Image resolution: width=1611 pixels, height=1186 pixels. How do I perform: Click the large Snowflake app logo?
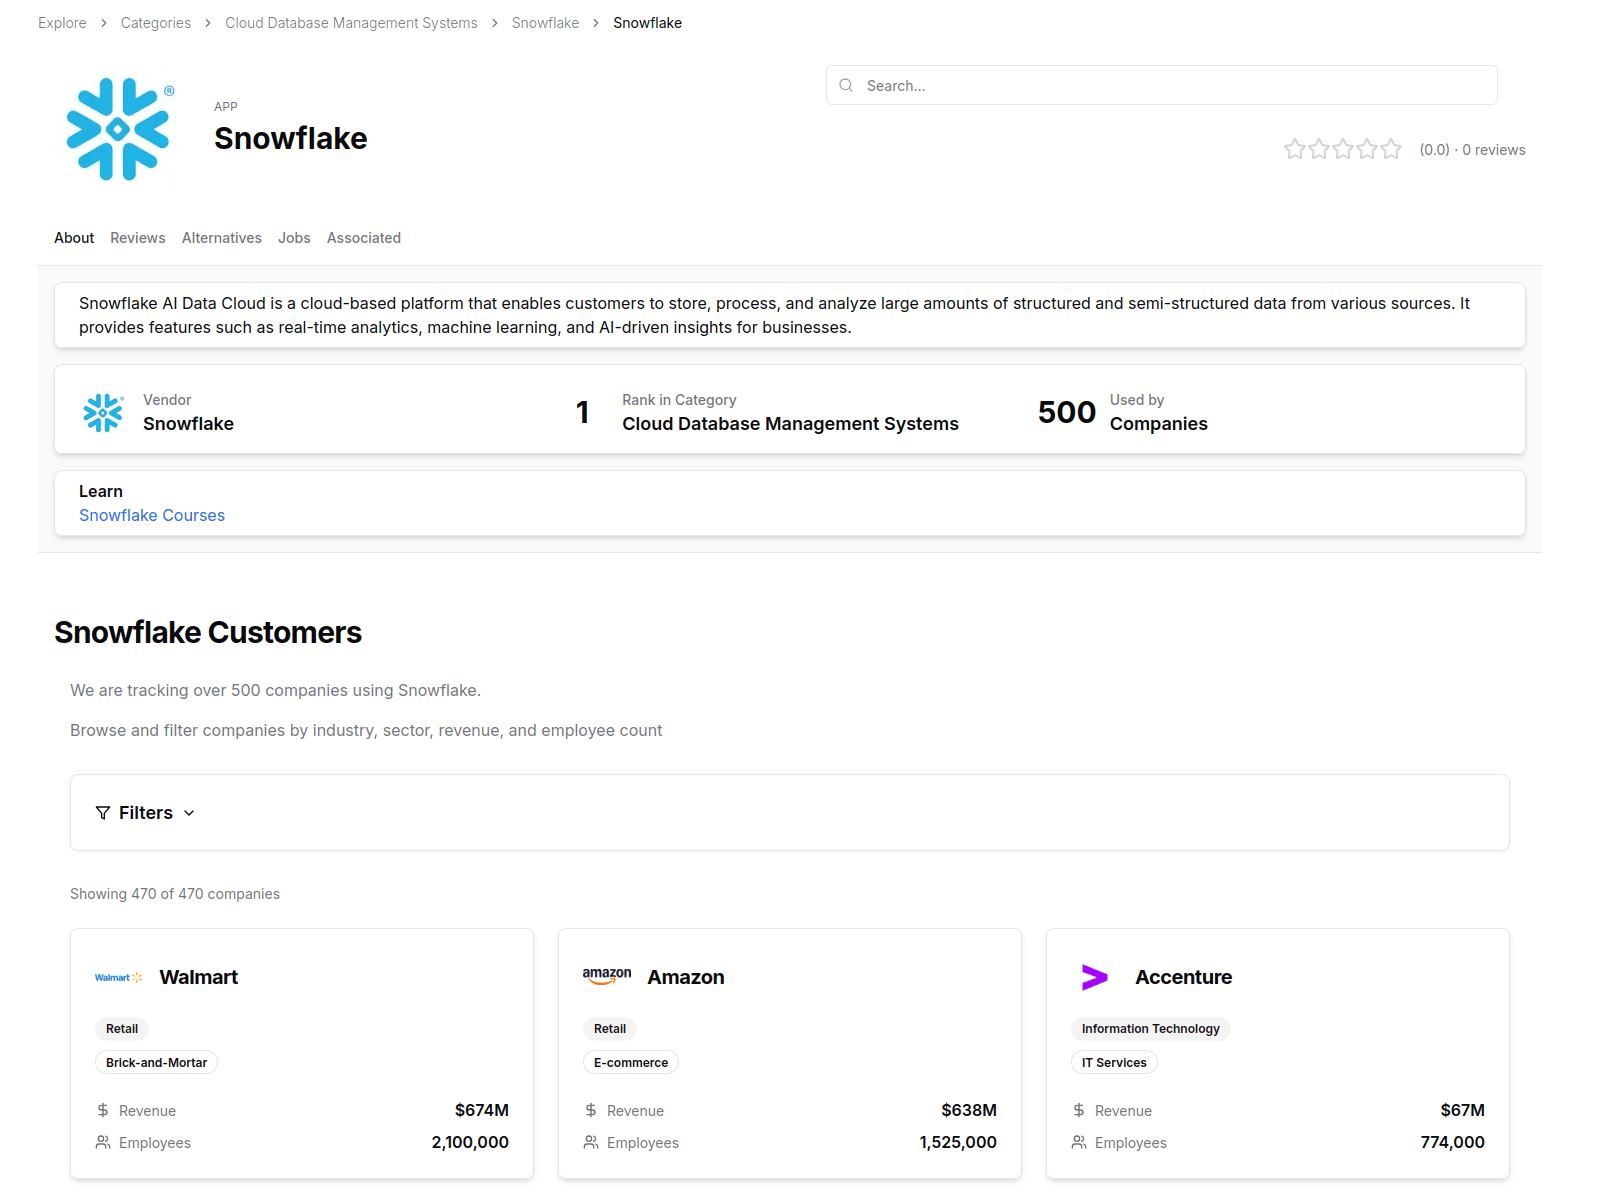point(120,129)
